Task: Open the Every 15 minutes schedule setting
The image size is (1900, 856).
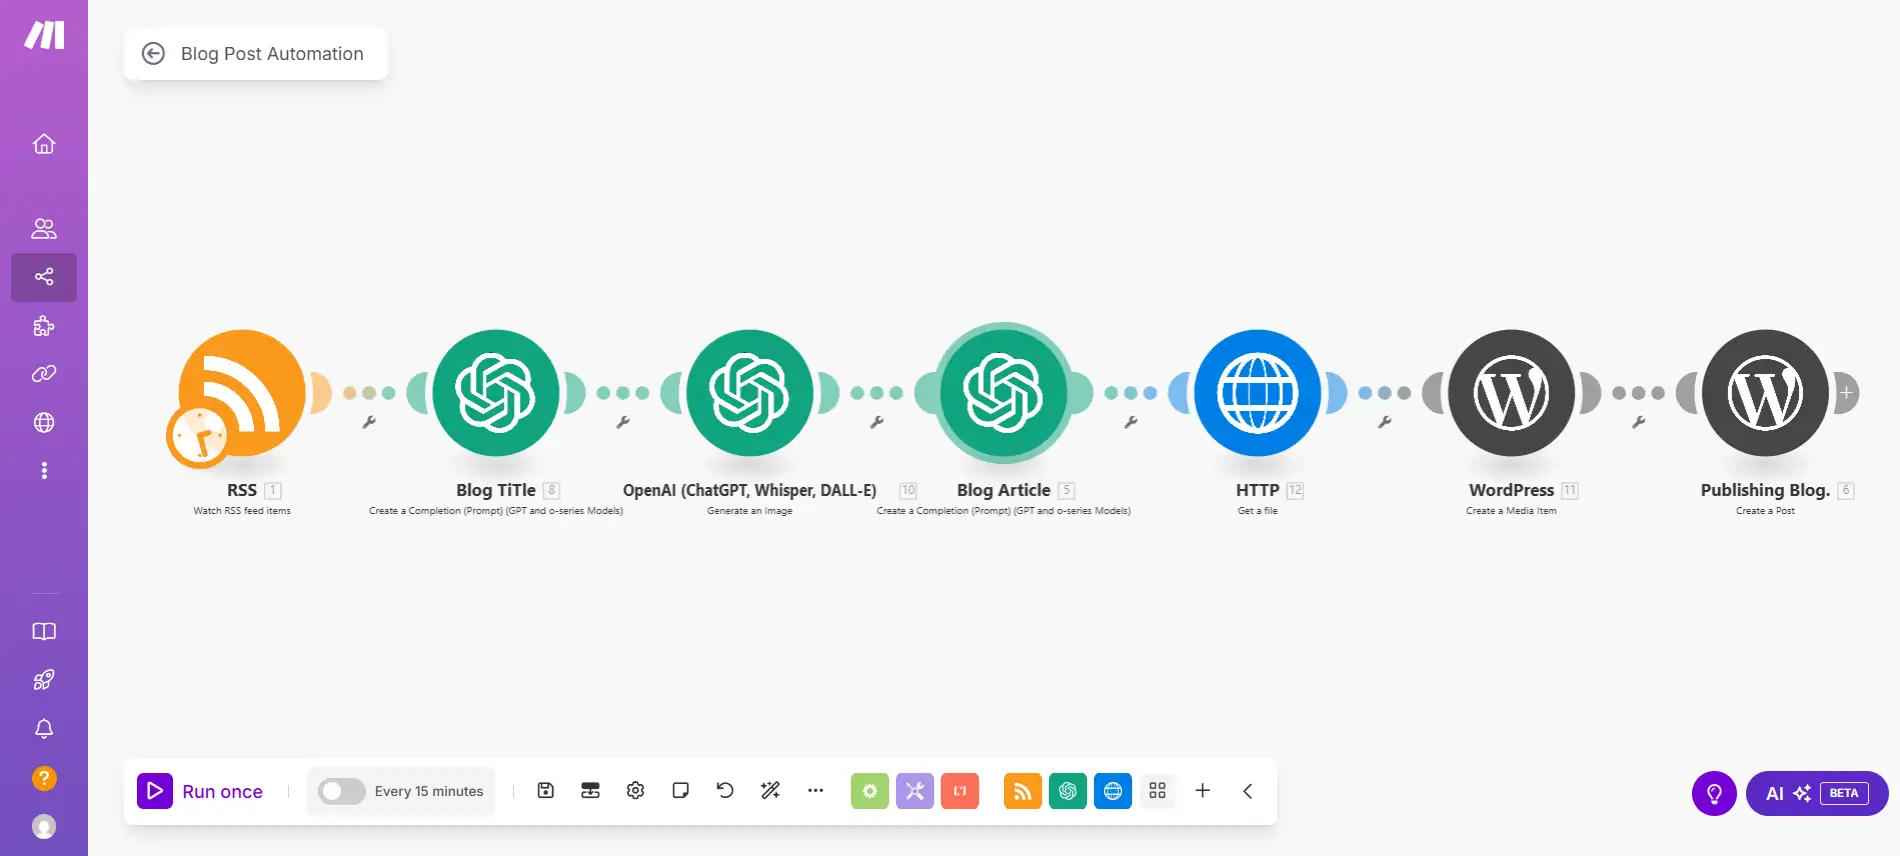Action: coord(429,791)
